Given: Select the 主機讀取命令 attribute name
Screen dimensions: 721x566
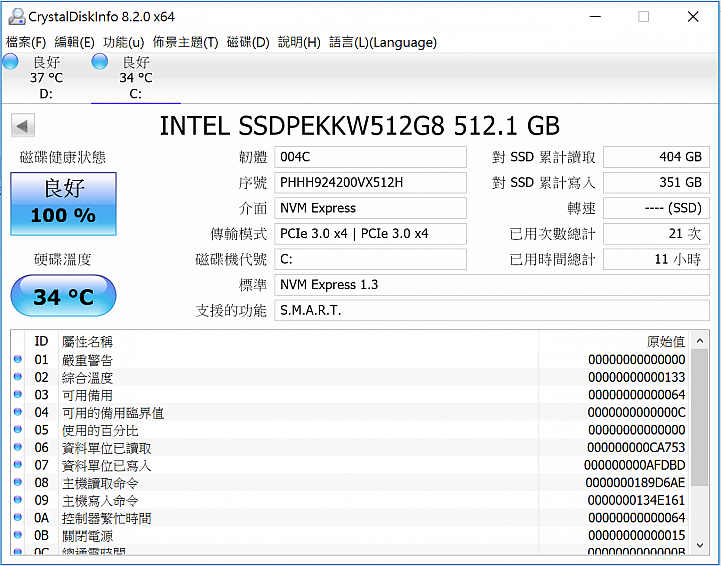Looking at the screenshot, I should point(100,483).
